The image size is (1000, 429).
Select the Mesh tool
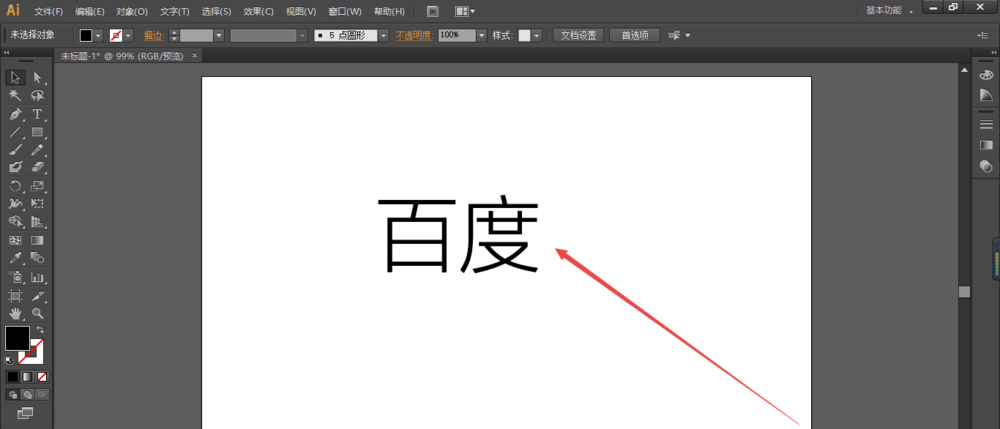[x=15, y=240]
